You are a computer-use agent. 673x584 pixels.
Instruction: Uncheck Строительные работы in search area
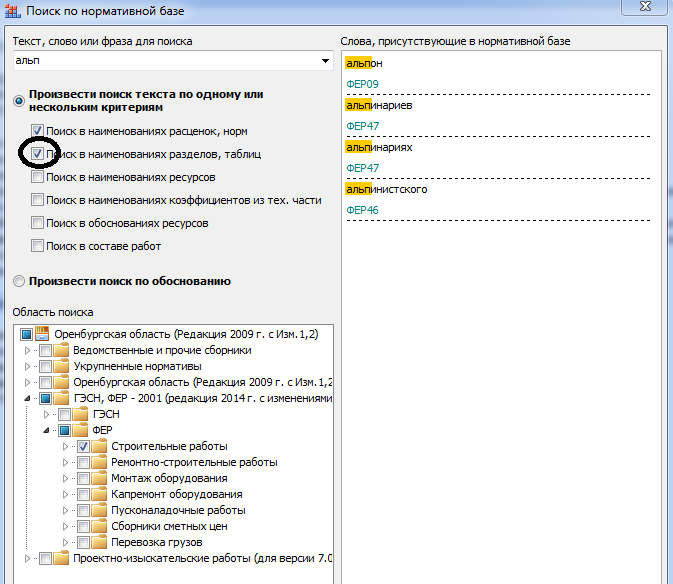(83, 446)
